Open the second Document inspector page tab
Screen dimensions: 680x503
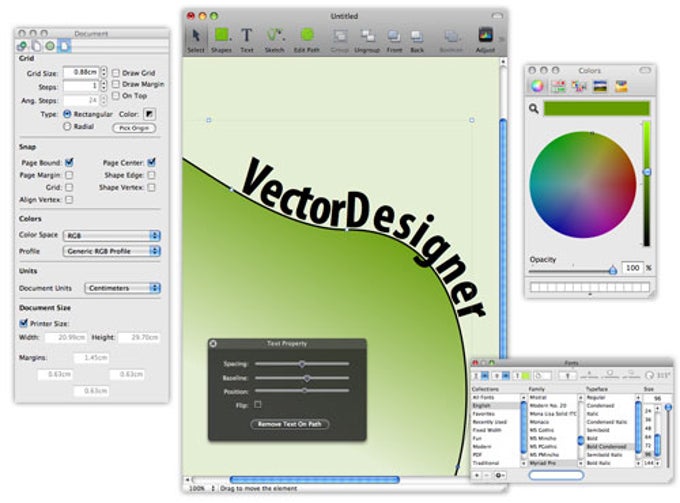click(x=36, y=46)
